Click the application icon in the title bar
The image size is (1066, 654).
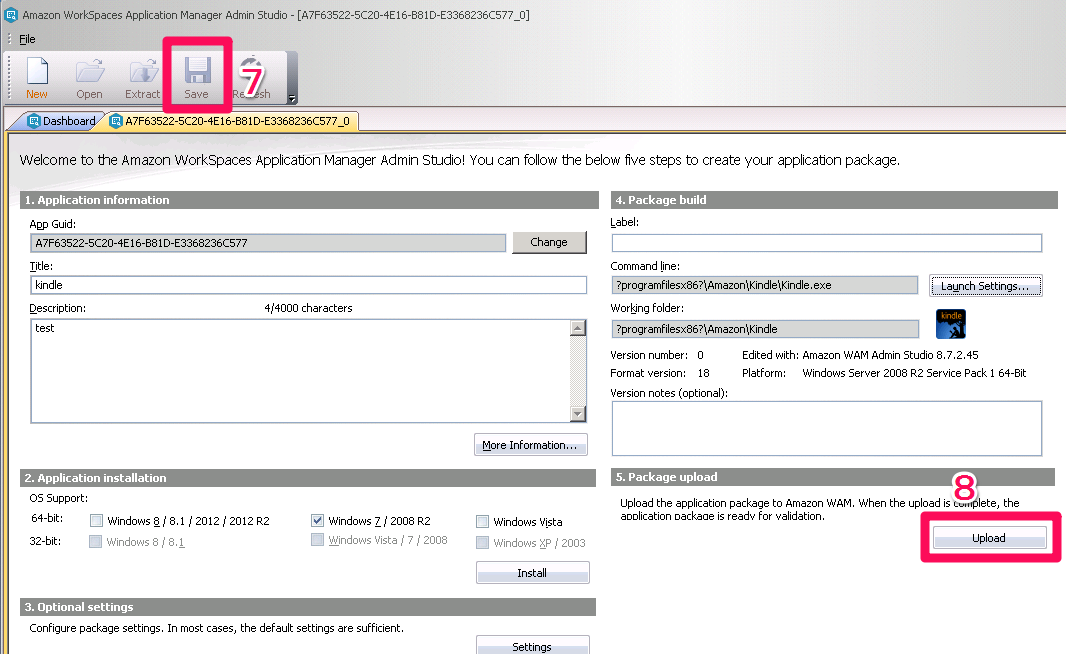pos(11,14)
